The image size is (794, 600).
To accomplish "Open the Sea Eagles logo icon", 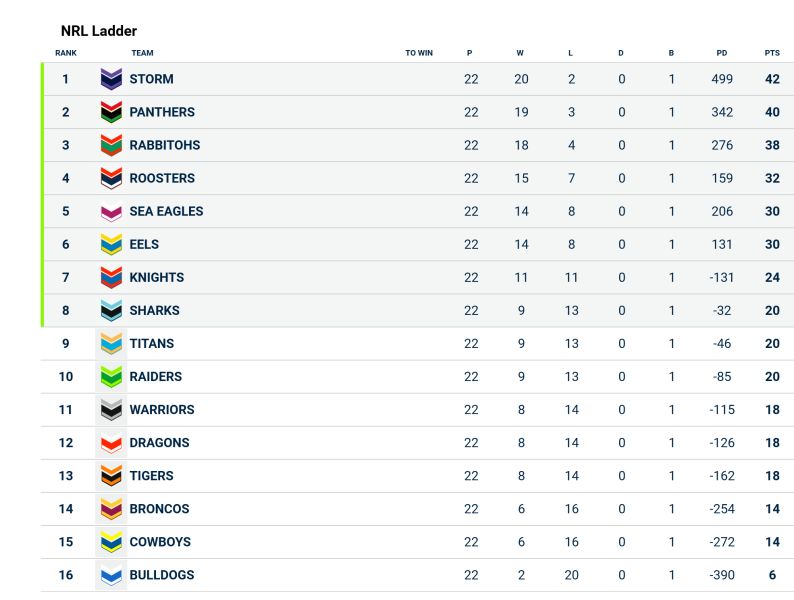I will click(111, 211).
